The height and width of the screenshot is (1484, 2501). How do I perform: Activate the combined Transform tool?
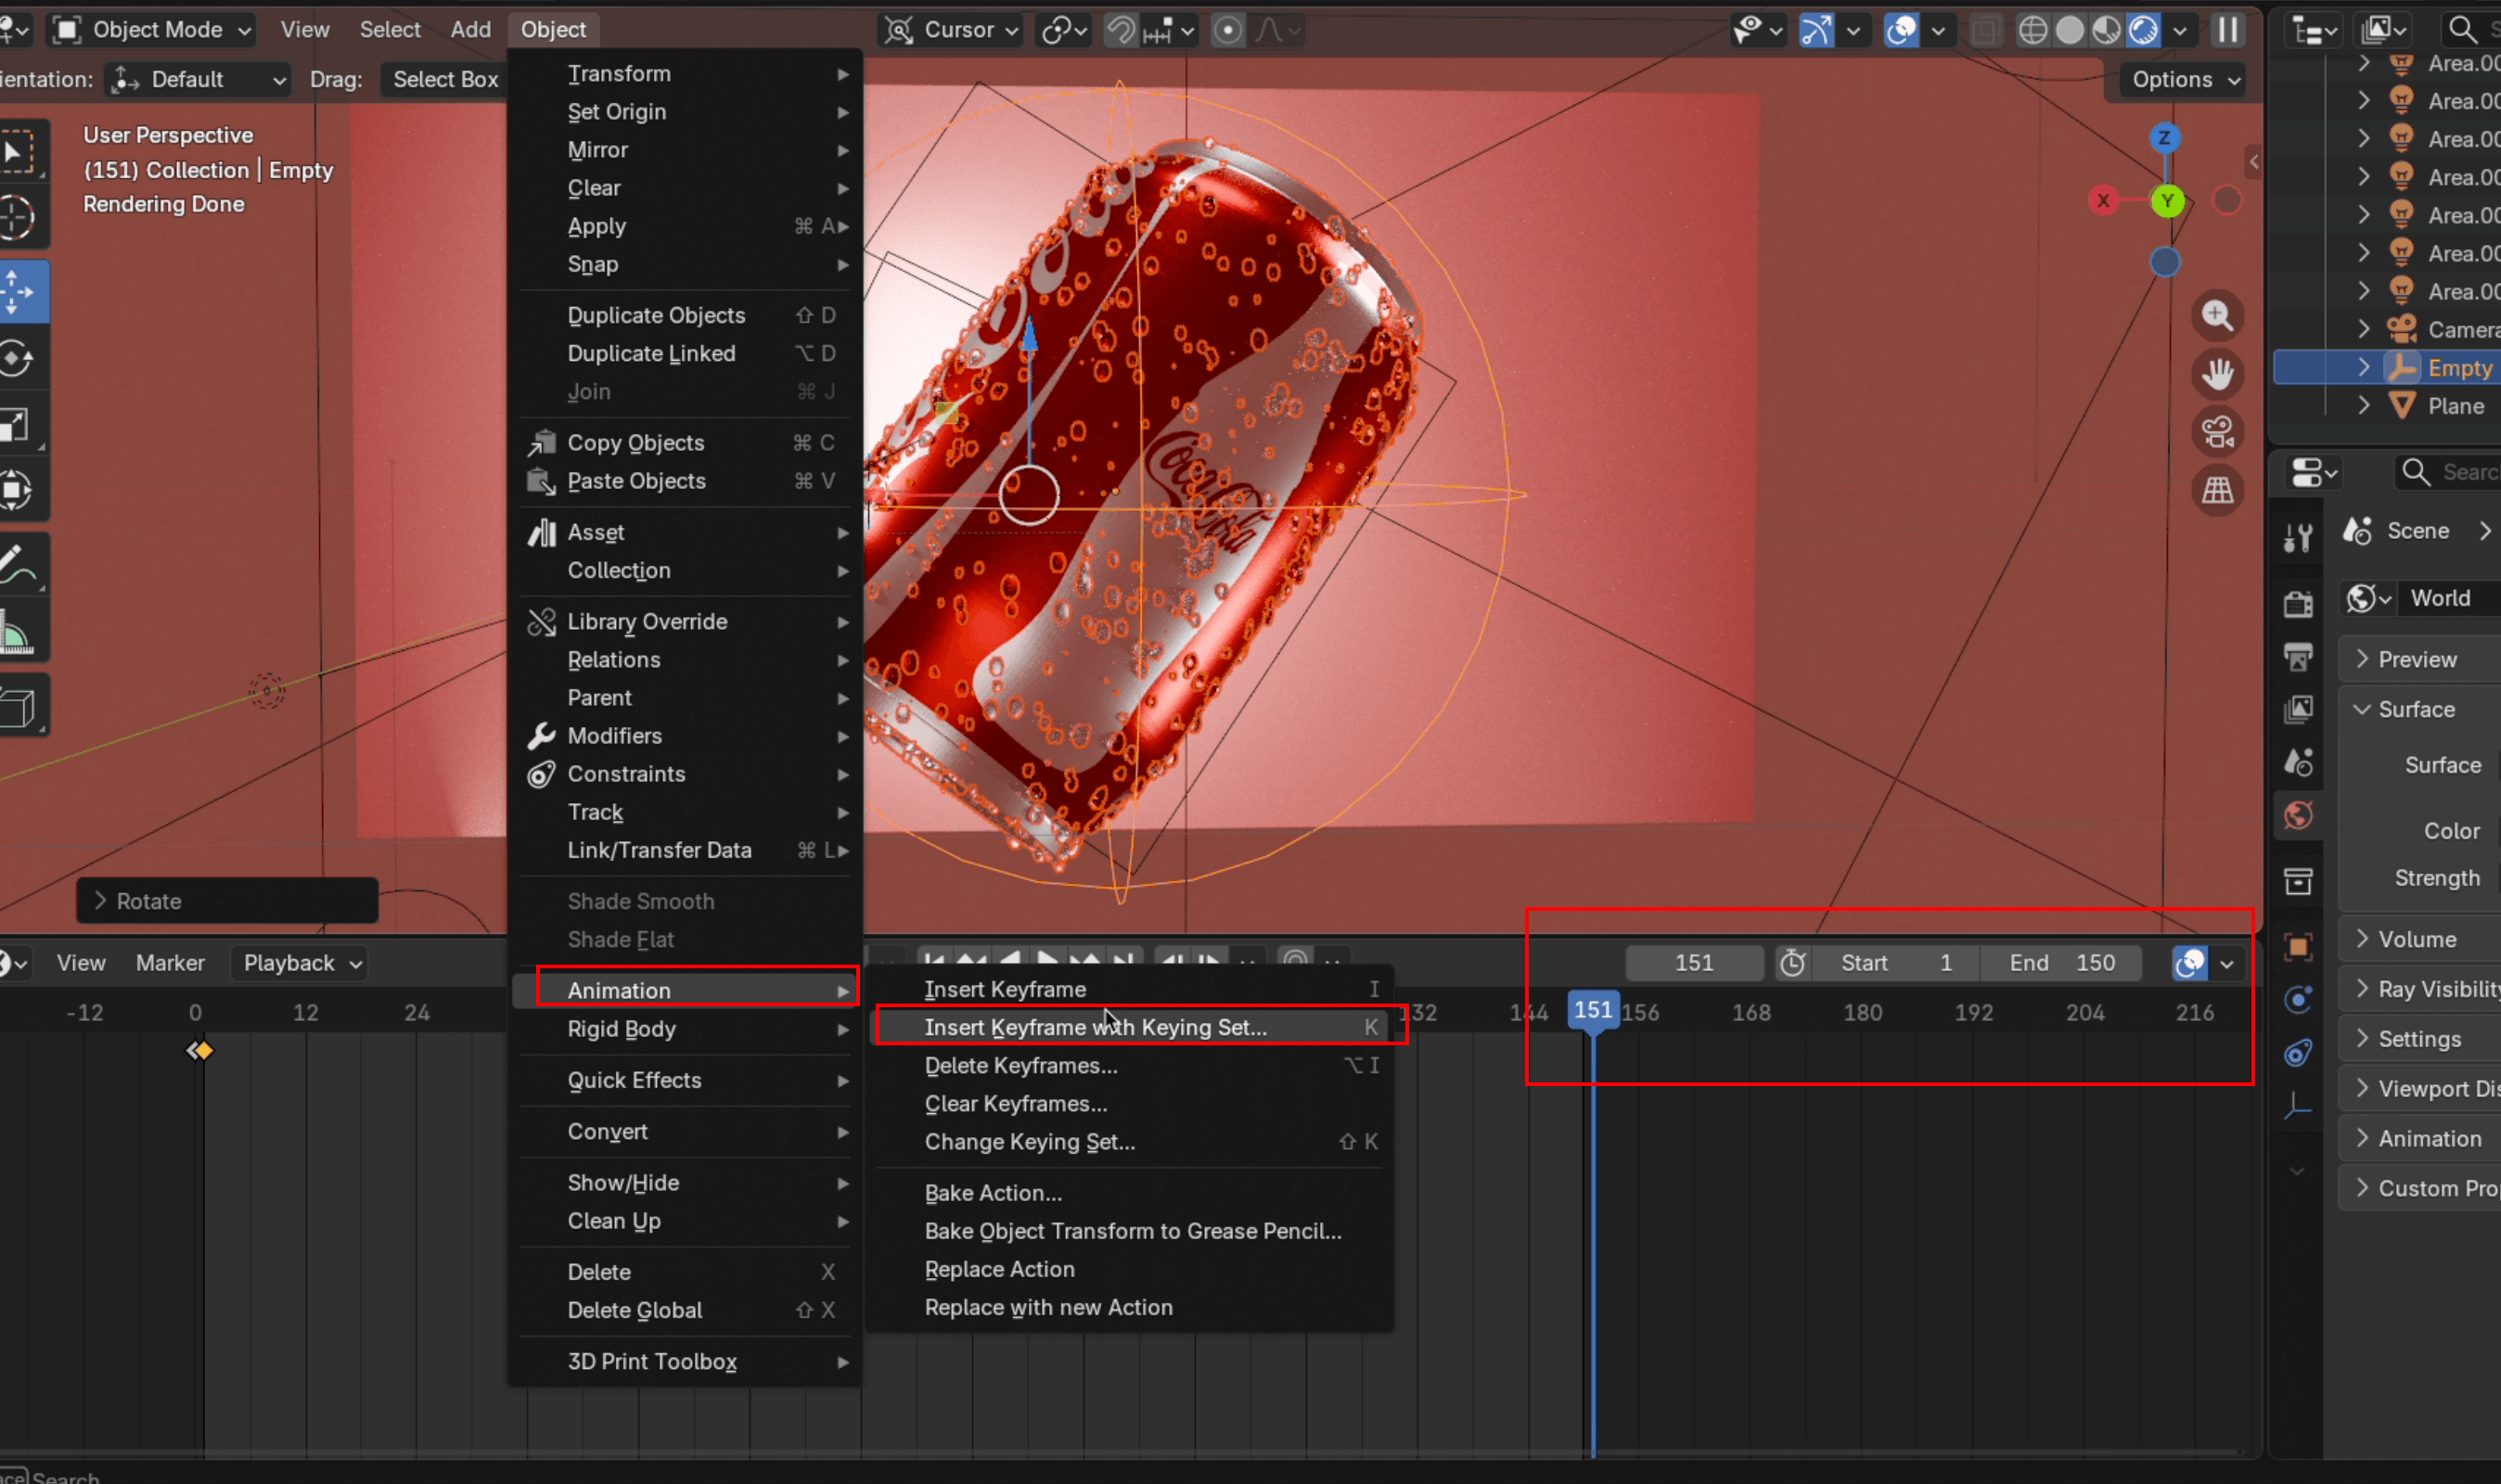click(x=18, y=490)
